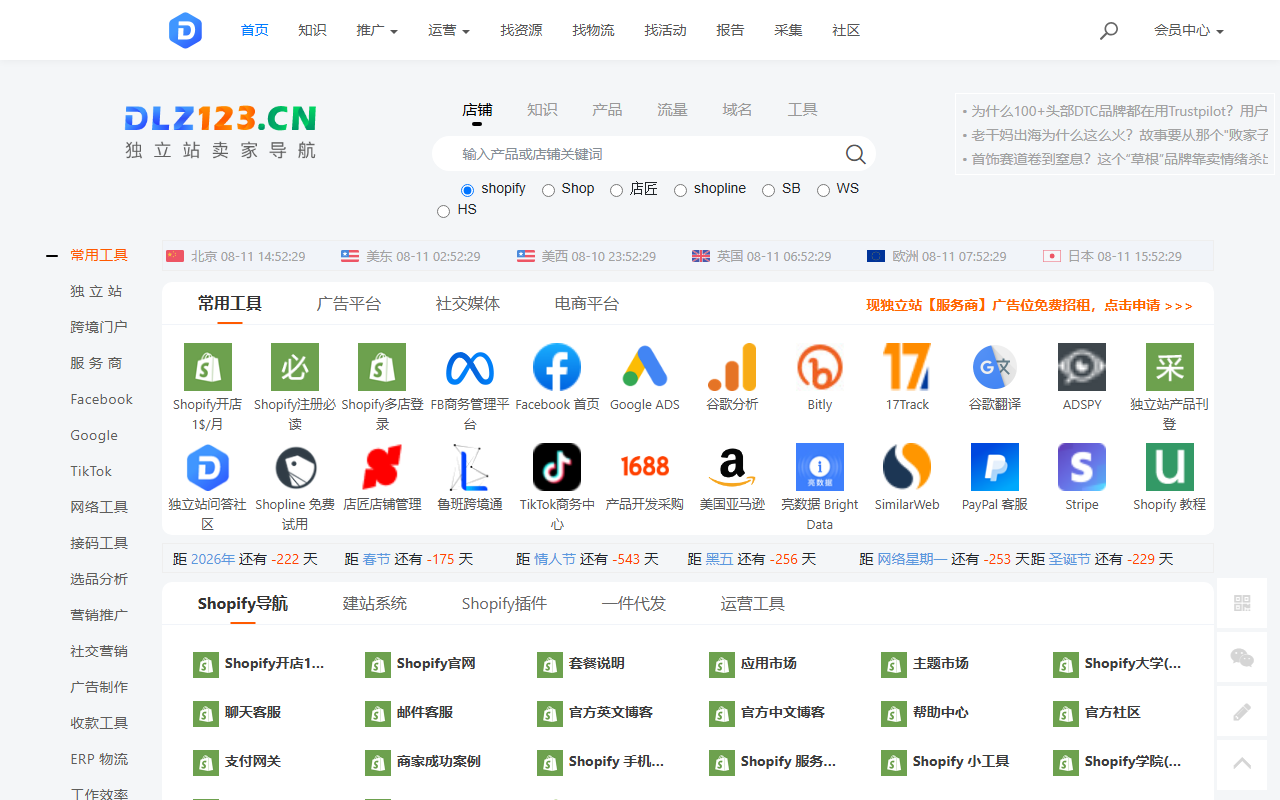Screen dimensions: 1280x800
Task: Open the 知识 nav menu item
Action: click(312, 31)
